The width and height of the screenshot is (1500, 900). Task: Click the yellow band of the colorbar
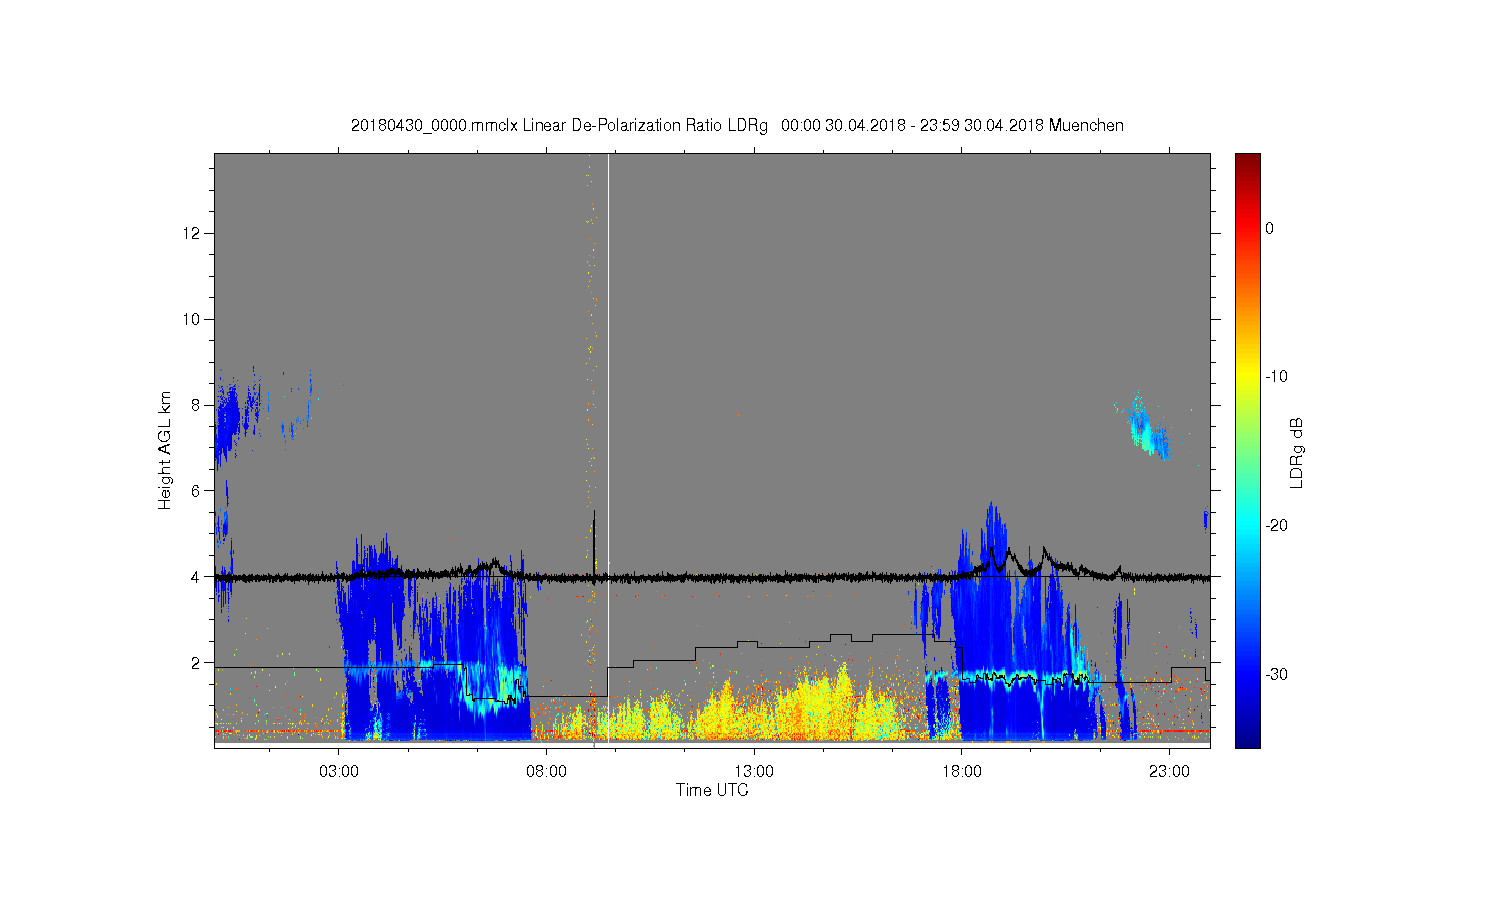point(1247,376)
